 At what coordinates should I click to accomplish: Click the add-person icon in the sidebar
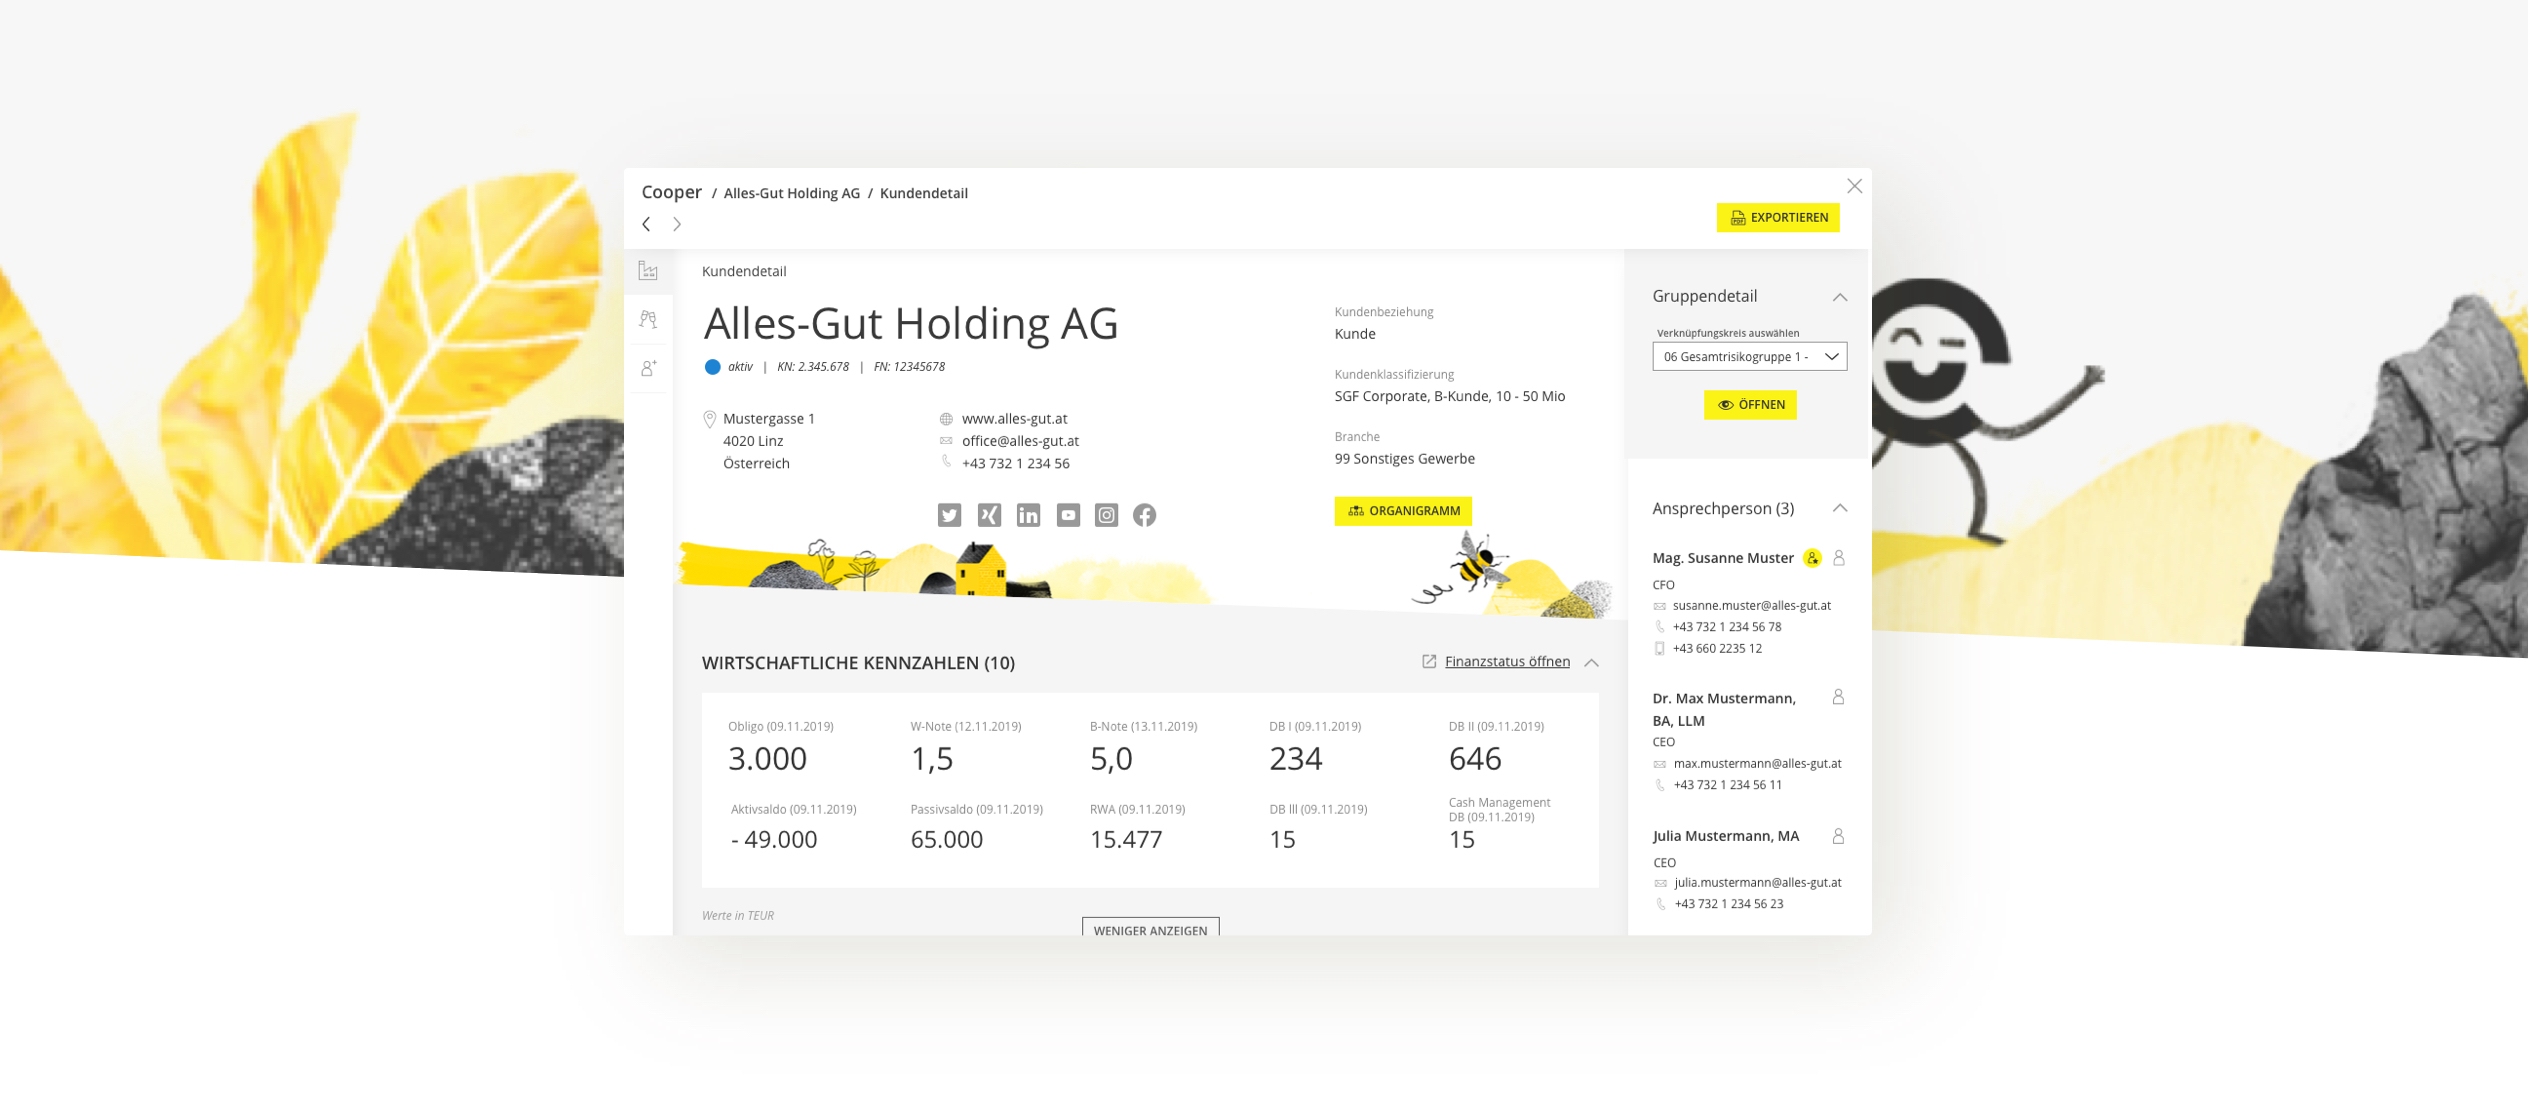pos(647,368)
